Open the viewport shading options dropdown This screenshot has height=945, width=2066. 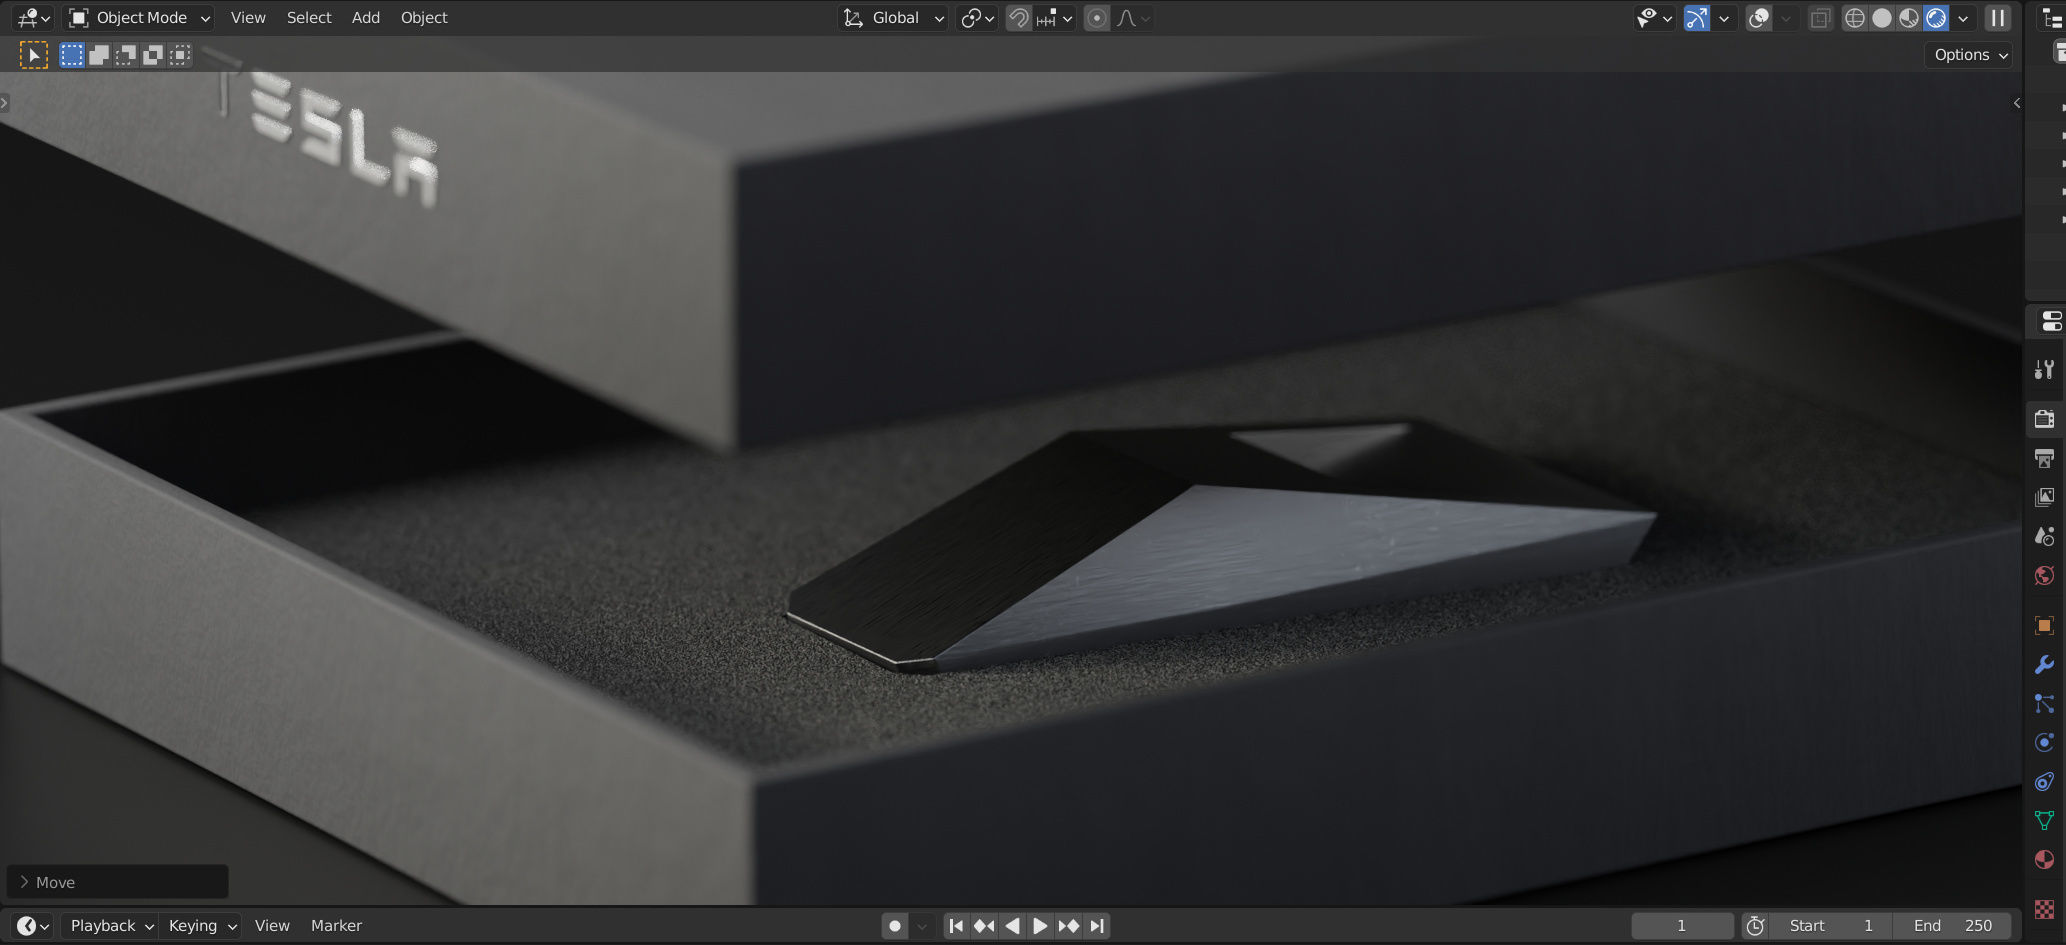point(1963,18)
